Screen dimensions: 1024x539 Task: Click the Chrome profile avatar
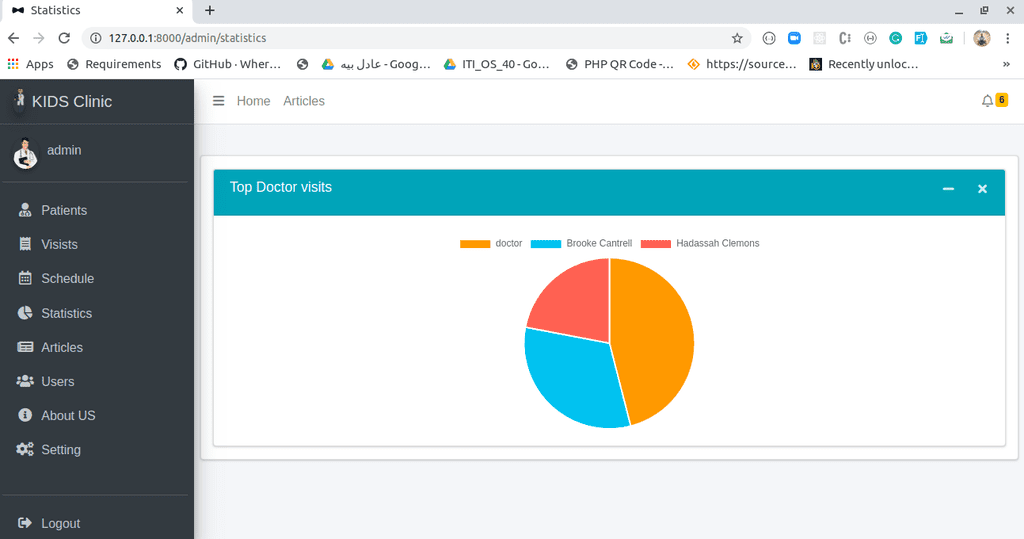(x=982, y=38)
